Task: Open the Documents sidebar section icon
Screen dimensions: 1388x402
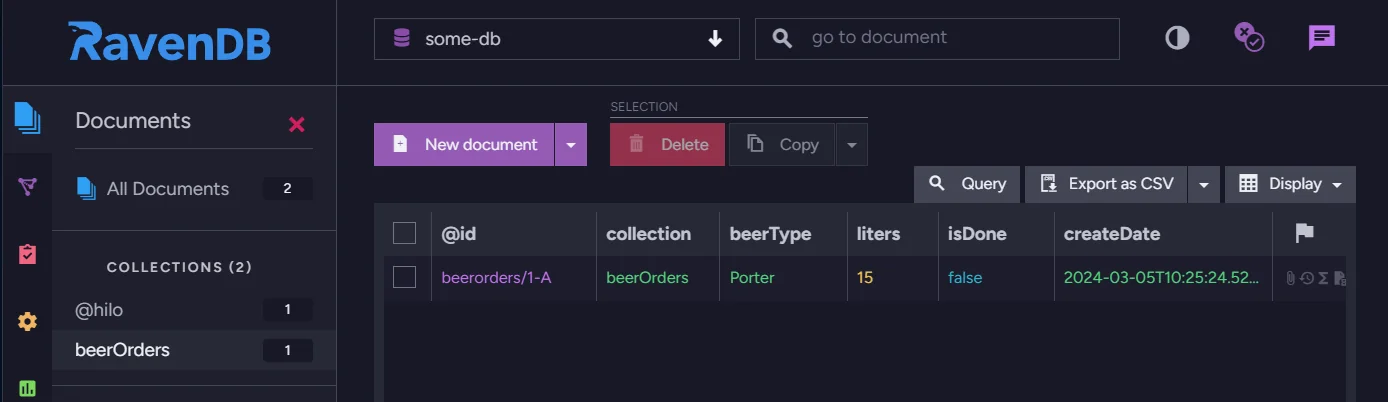Action: pyautogui.click(x=27, y=119)
